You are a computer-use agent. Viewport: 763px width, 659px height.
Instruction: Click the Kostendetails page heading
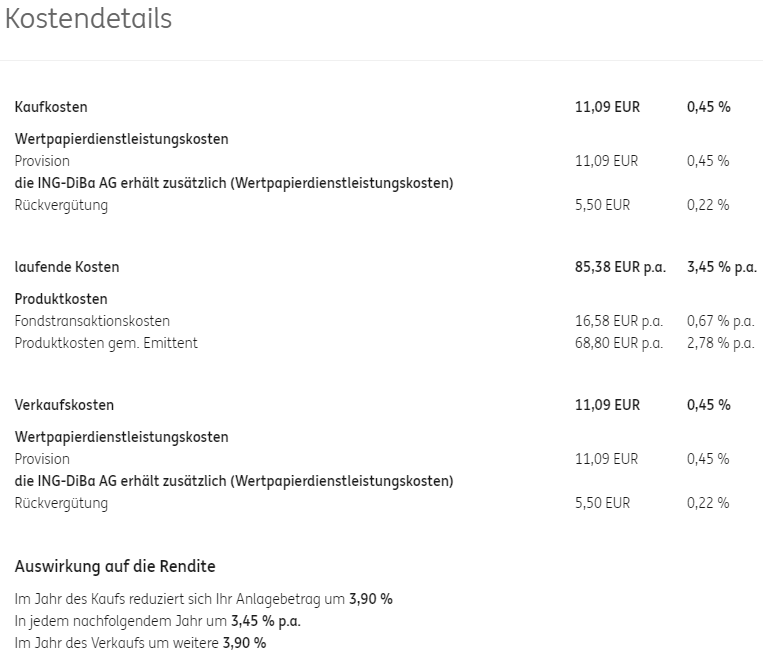click(89, 19)
